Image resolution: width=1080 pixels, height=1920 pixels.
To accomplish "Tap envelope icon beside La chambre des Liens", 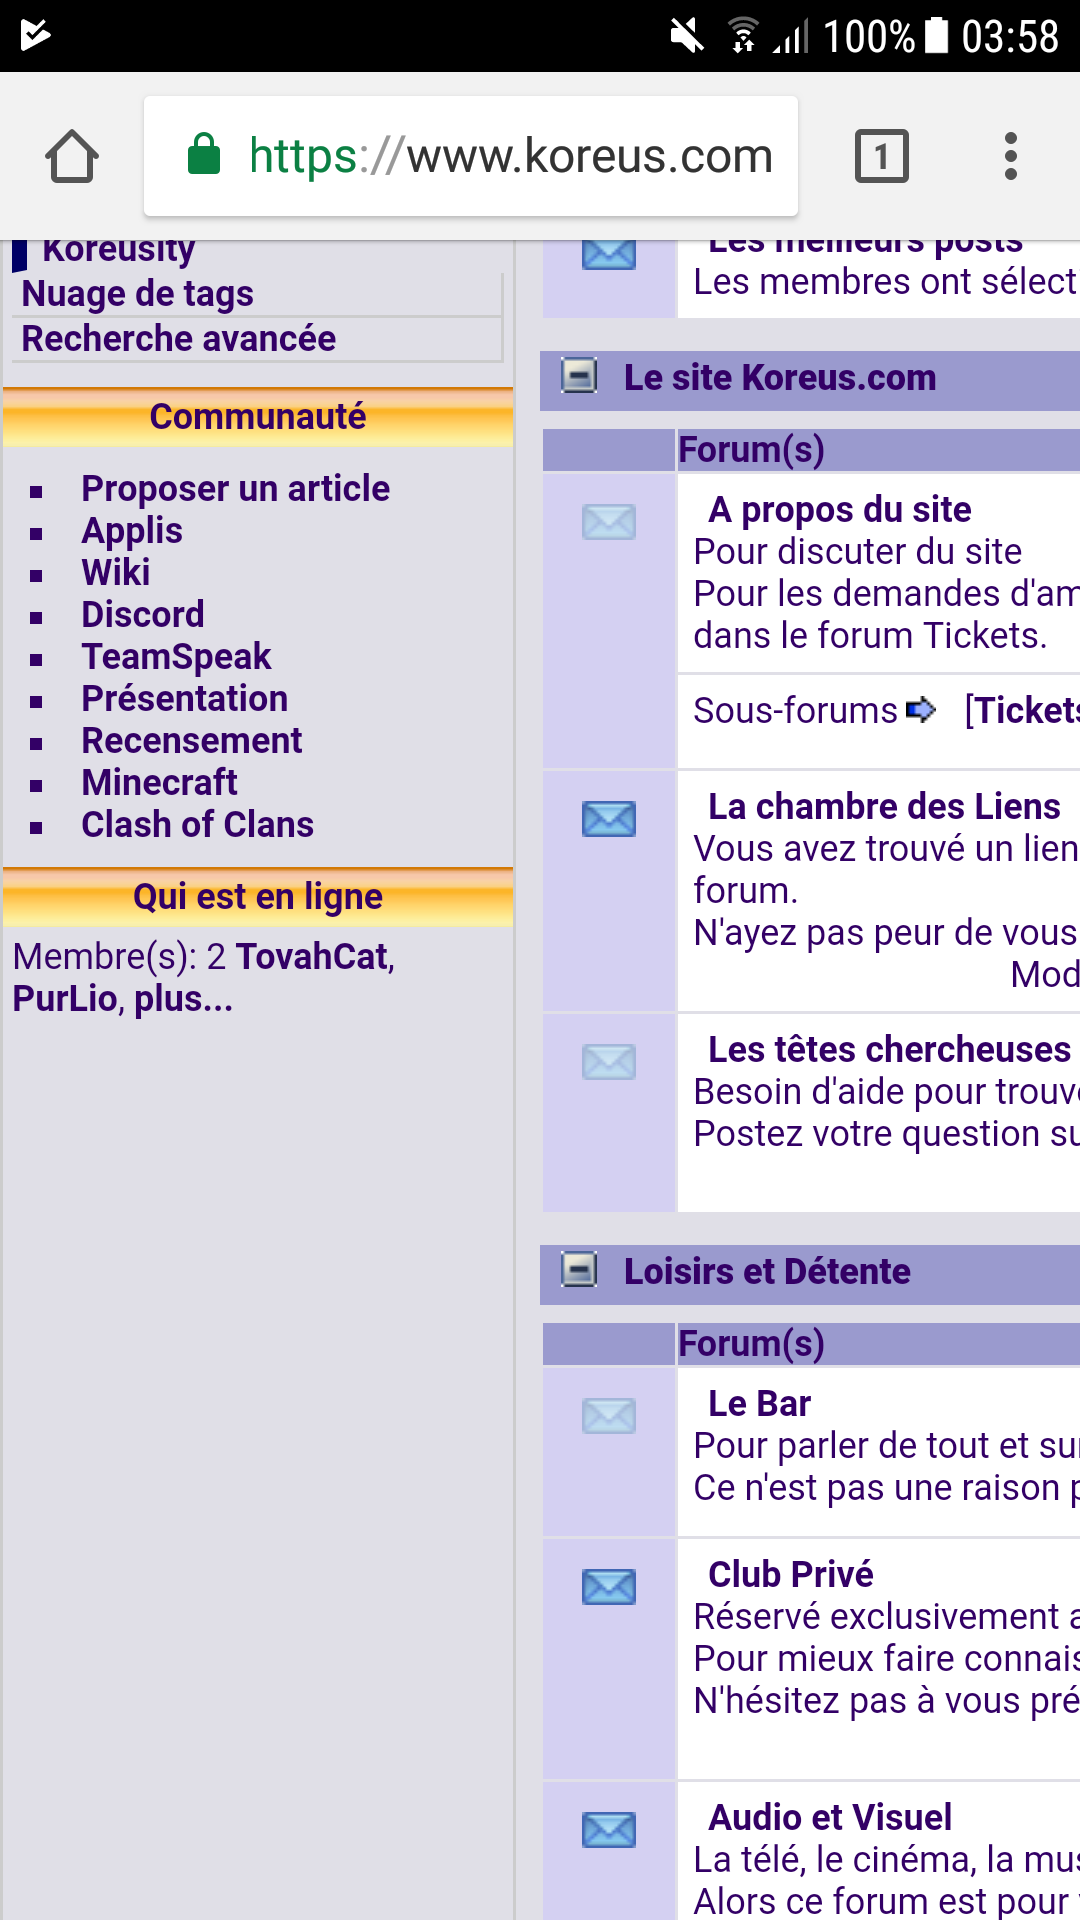I will pyautogui.click(x=608, y=819).
